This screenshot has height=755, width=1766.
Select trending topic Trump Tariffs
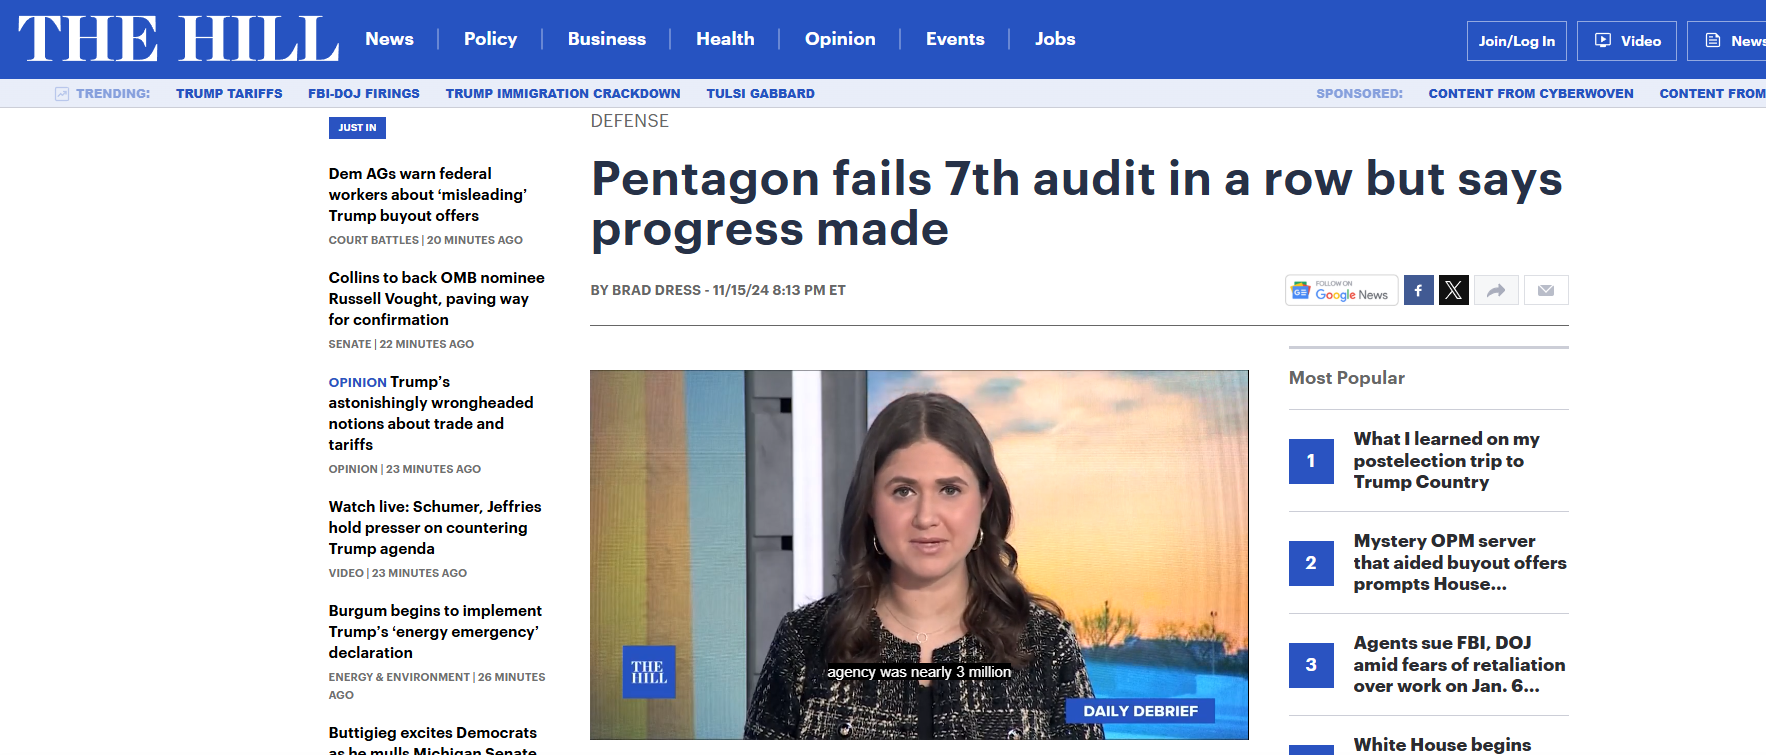point(229,94)
